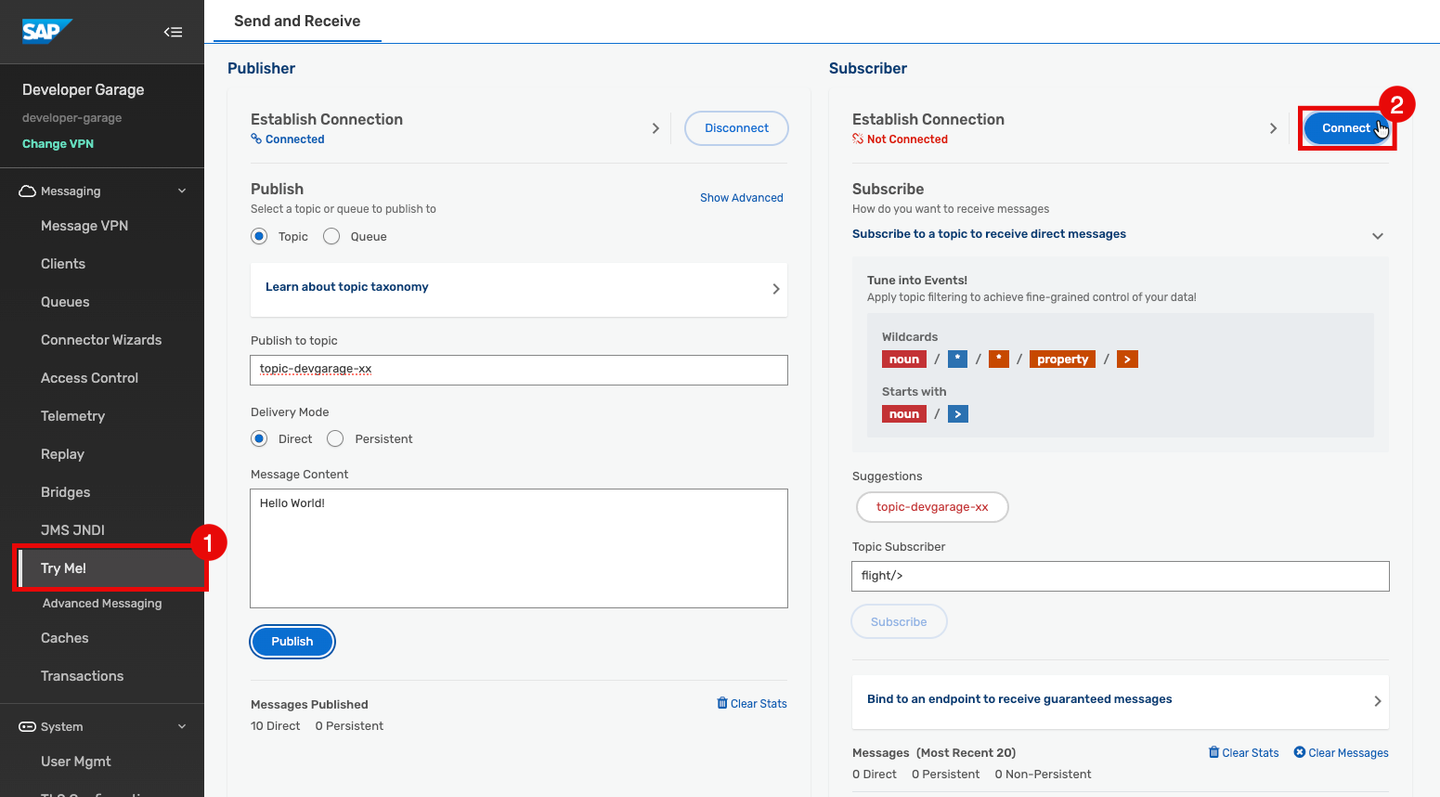
Task: Select the Queue radio button
Action: pos(331,236)
